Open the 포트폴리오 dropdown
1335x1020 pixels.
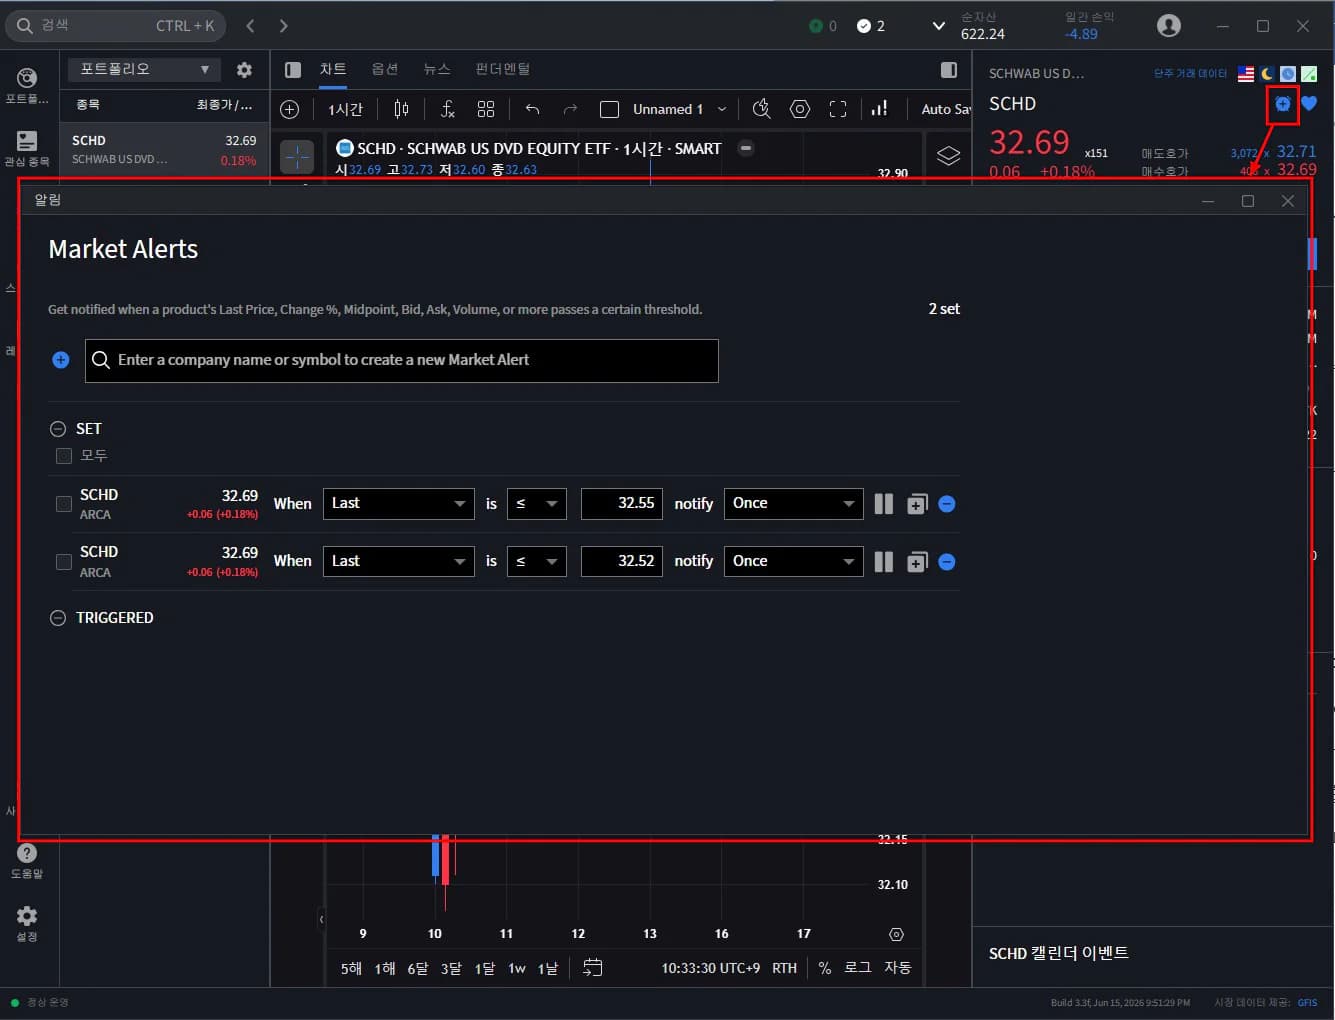(144, 69)
